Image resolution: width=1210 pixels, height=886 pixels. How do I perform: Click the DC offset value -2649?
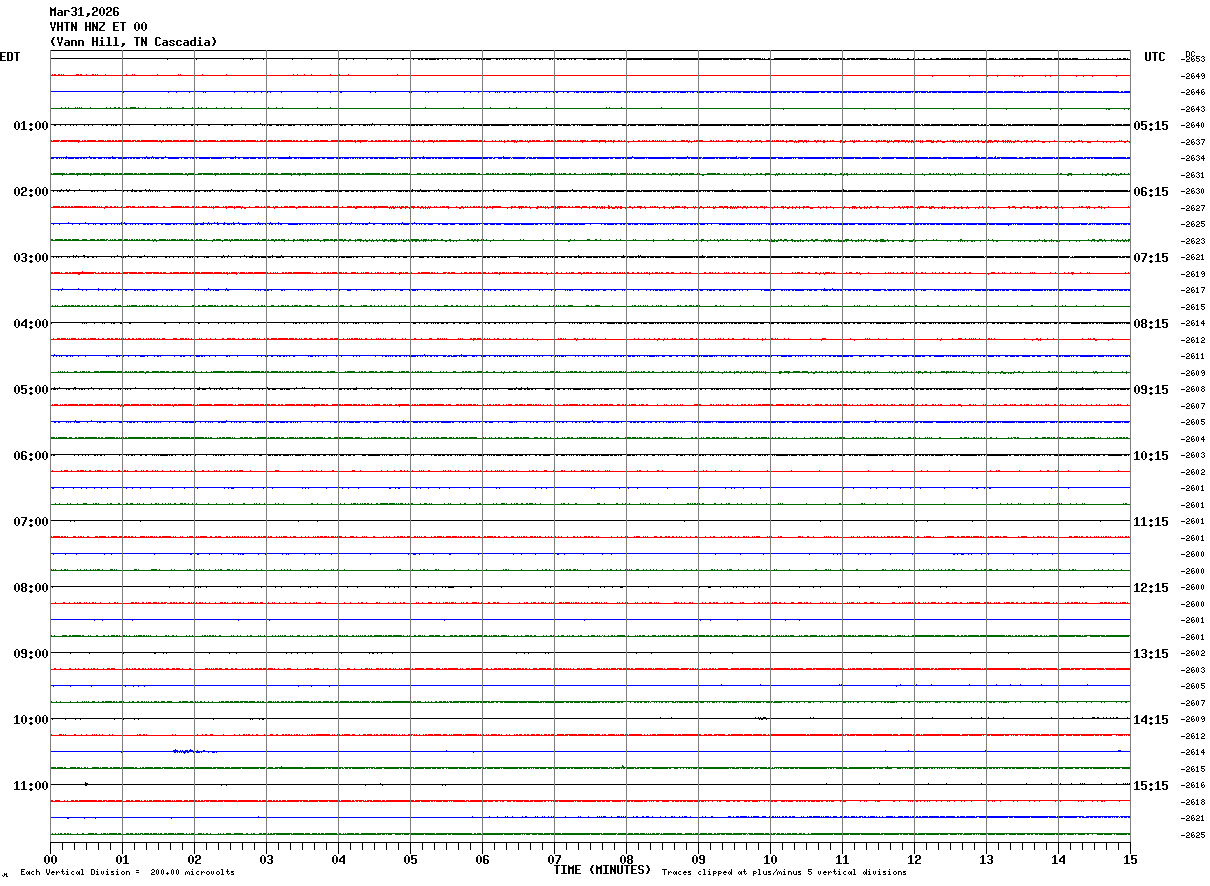tap(1192, 76)
